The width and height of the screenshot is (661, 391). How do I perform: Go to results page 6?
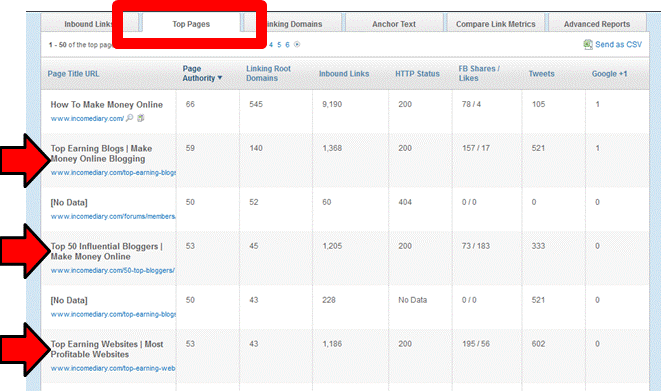click(x=287, y=45)
